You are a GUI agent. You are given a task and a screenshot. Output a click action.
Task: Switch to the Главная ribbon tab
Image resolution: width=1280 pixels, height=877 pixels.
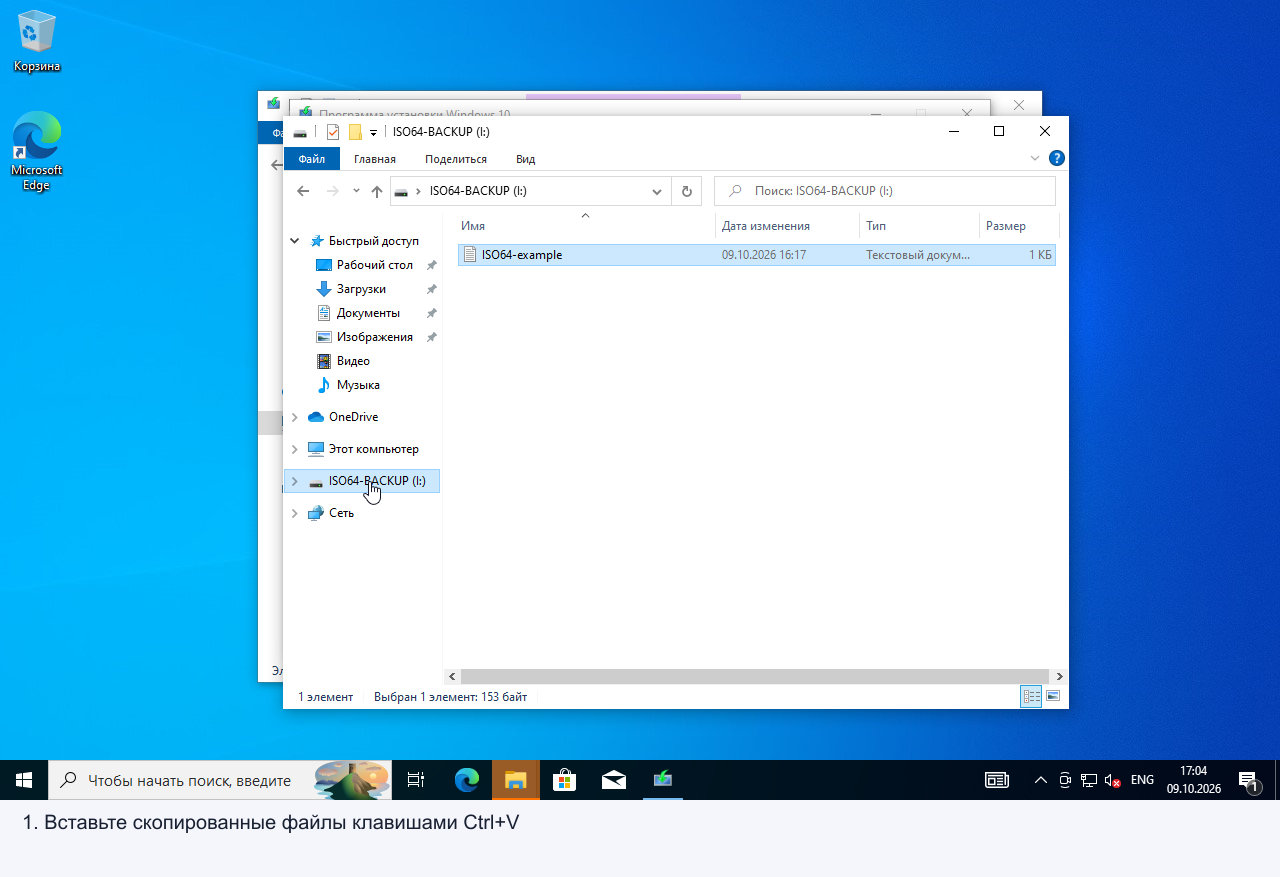[x=375, y=159]
